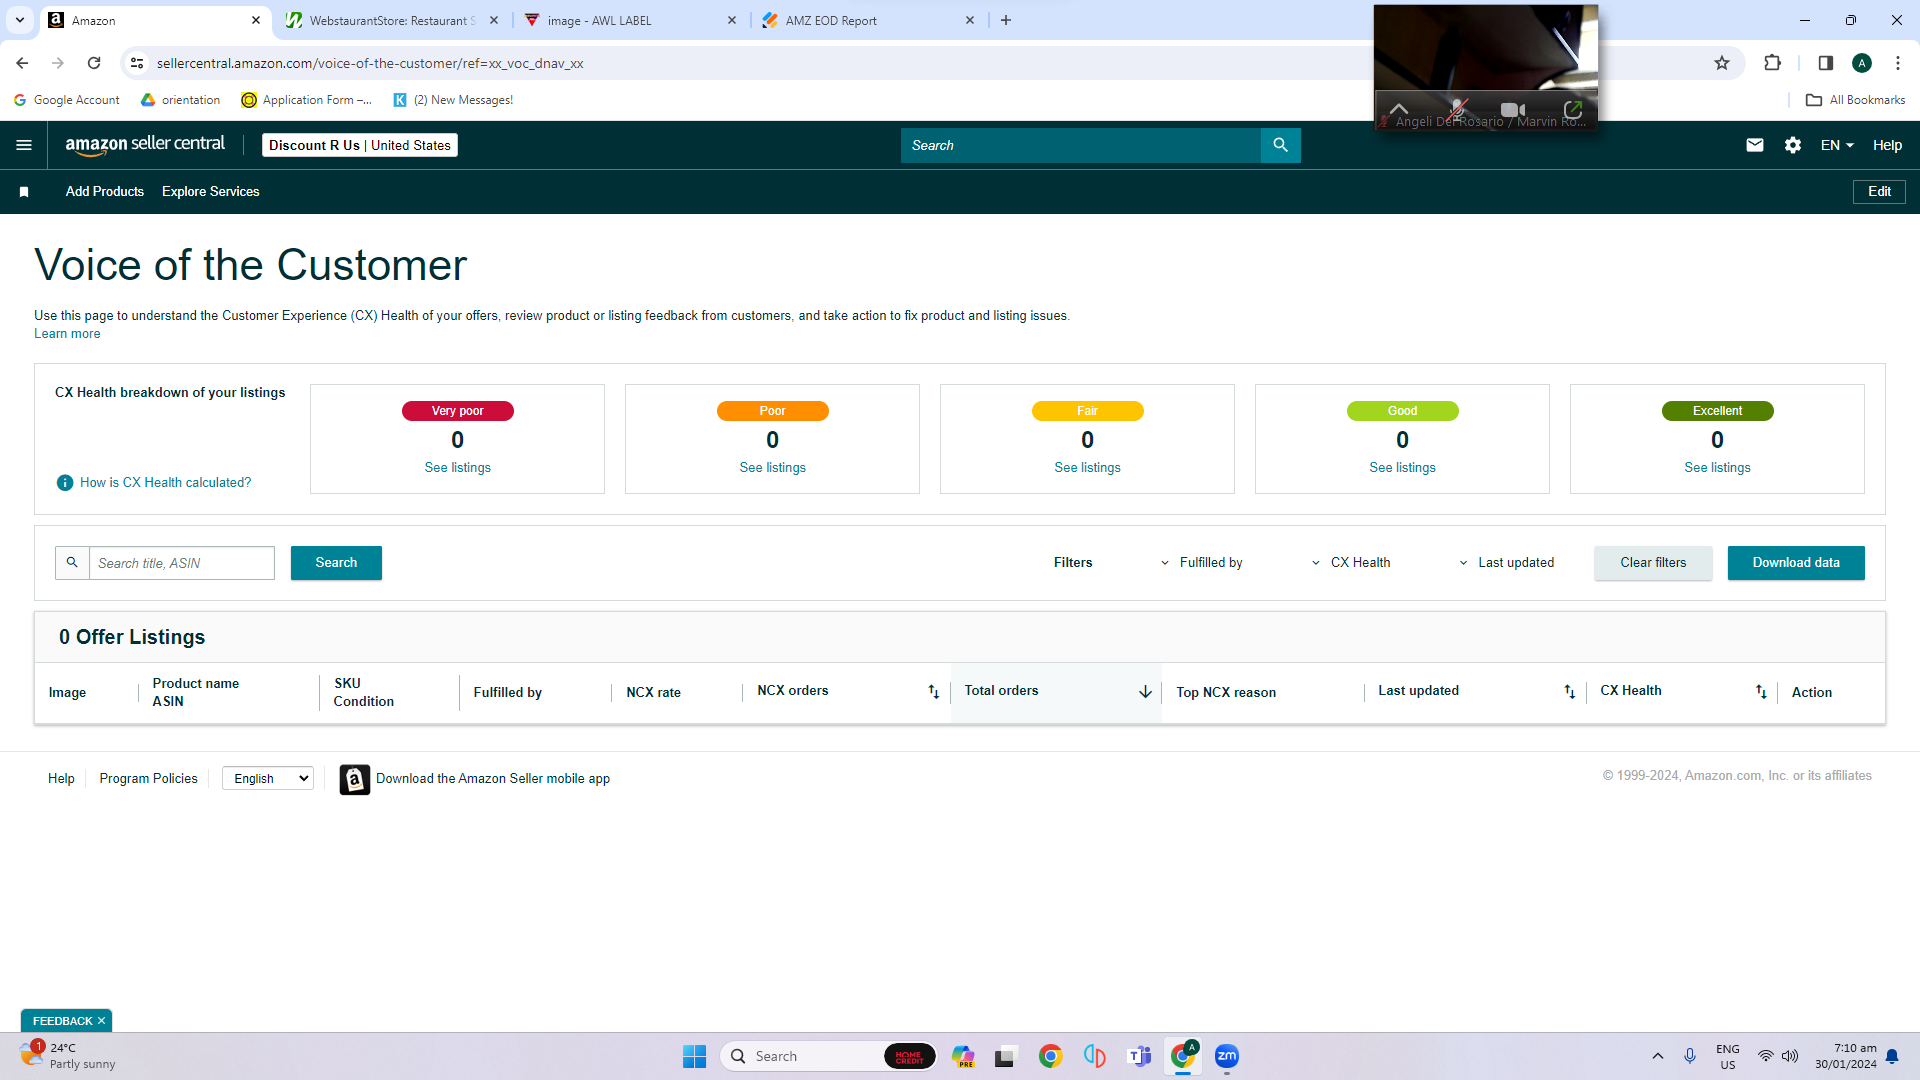This screenshot has height=1080, width=1920.
Task: Open the settings gear icon
Action: point(1793,145)
